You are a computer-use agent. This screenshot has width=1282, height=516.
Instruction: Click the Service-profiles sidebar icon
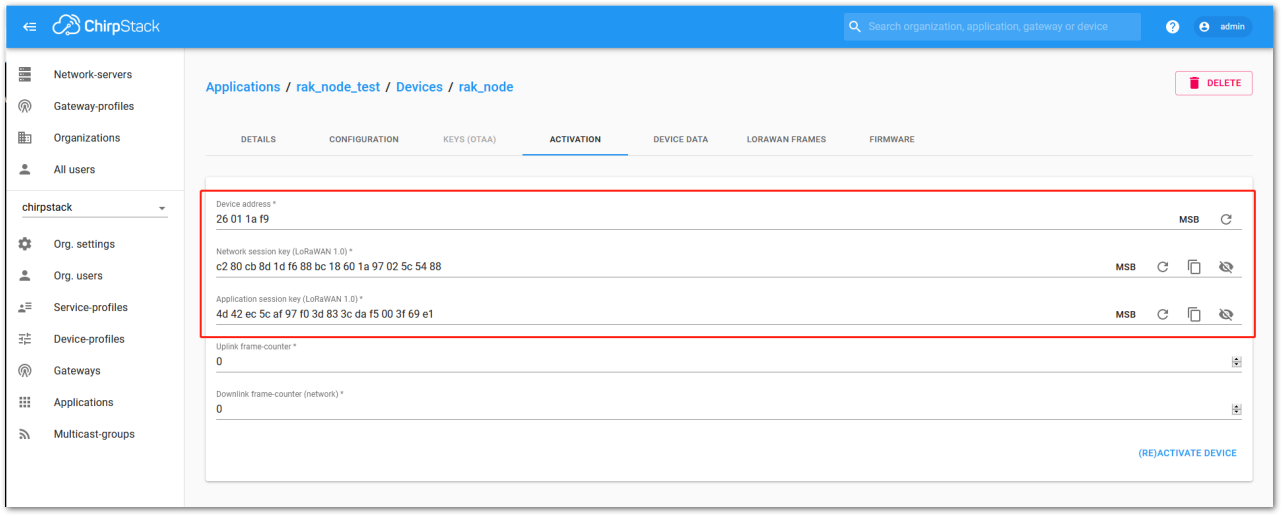click(25, 307)
